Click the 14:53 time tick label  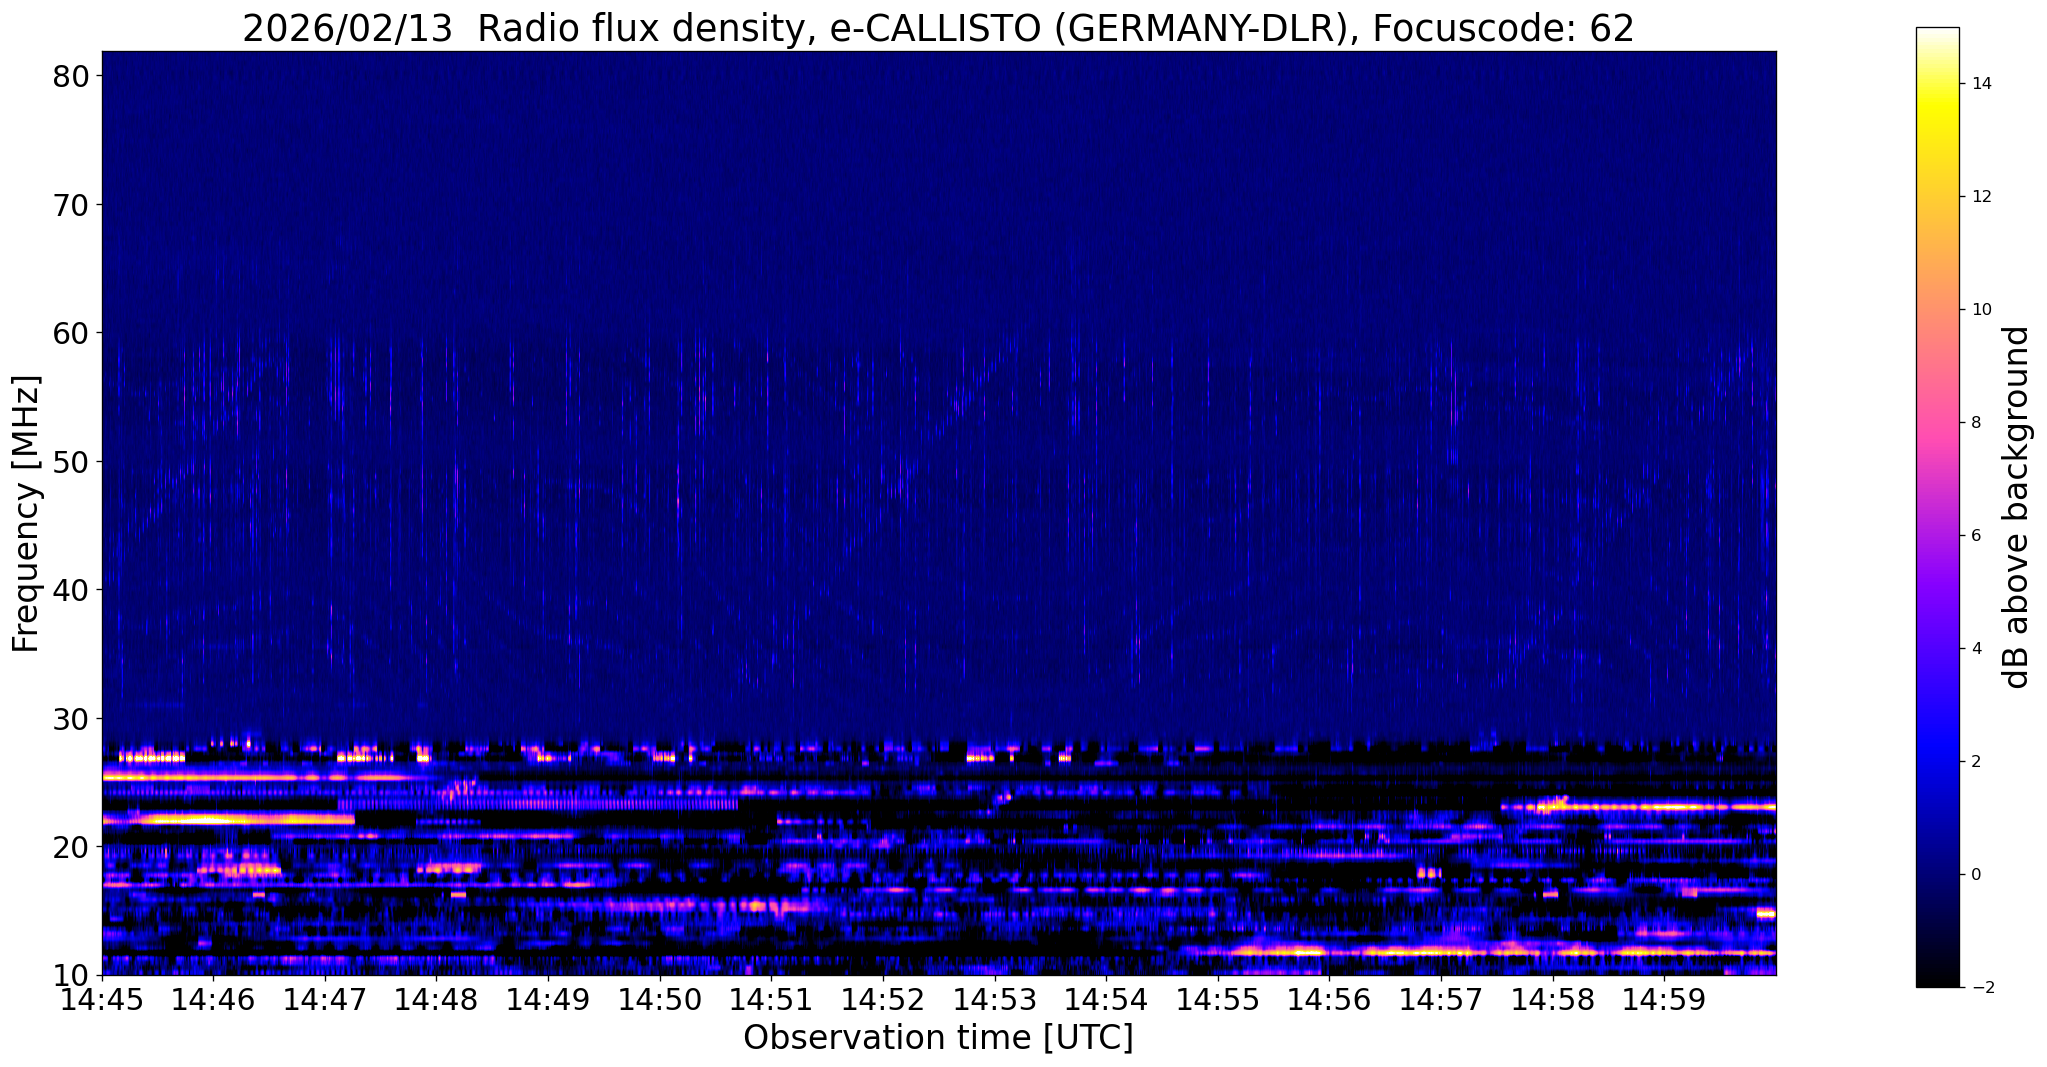click(x=994, y=998)
